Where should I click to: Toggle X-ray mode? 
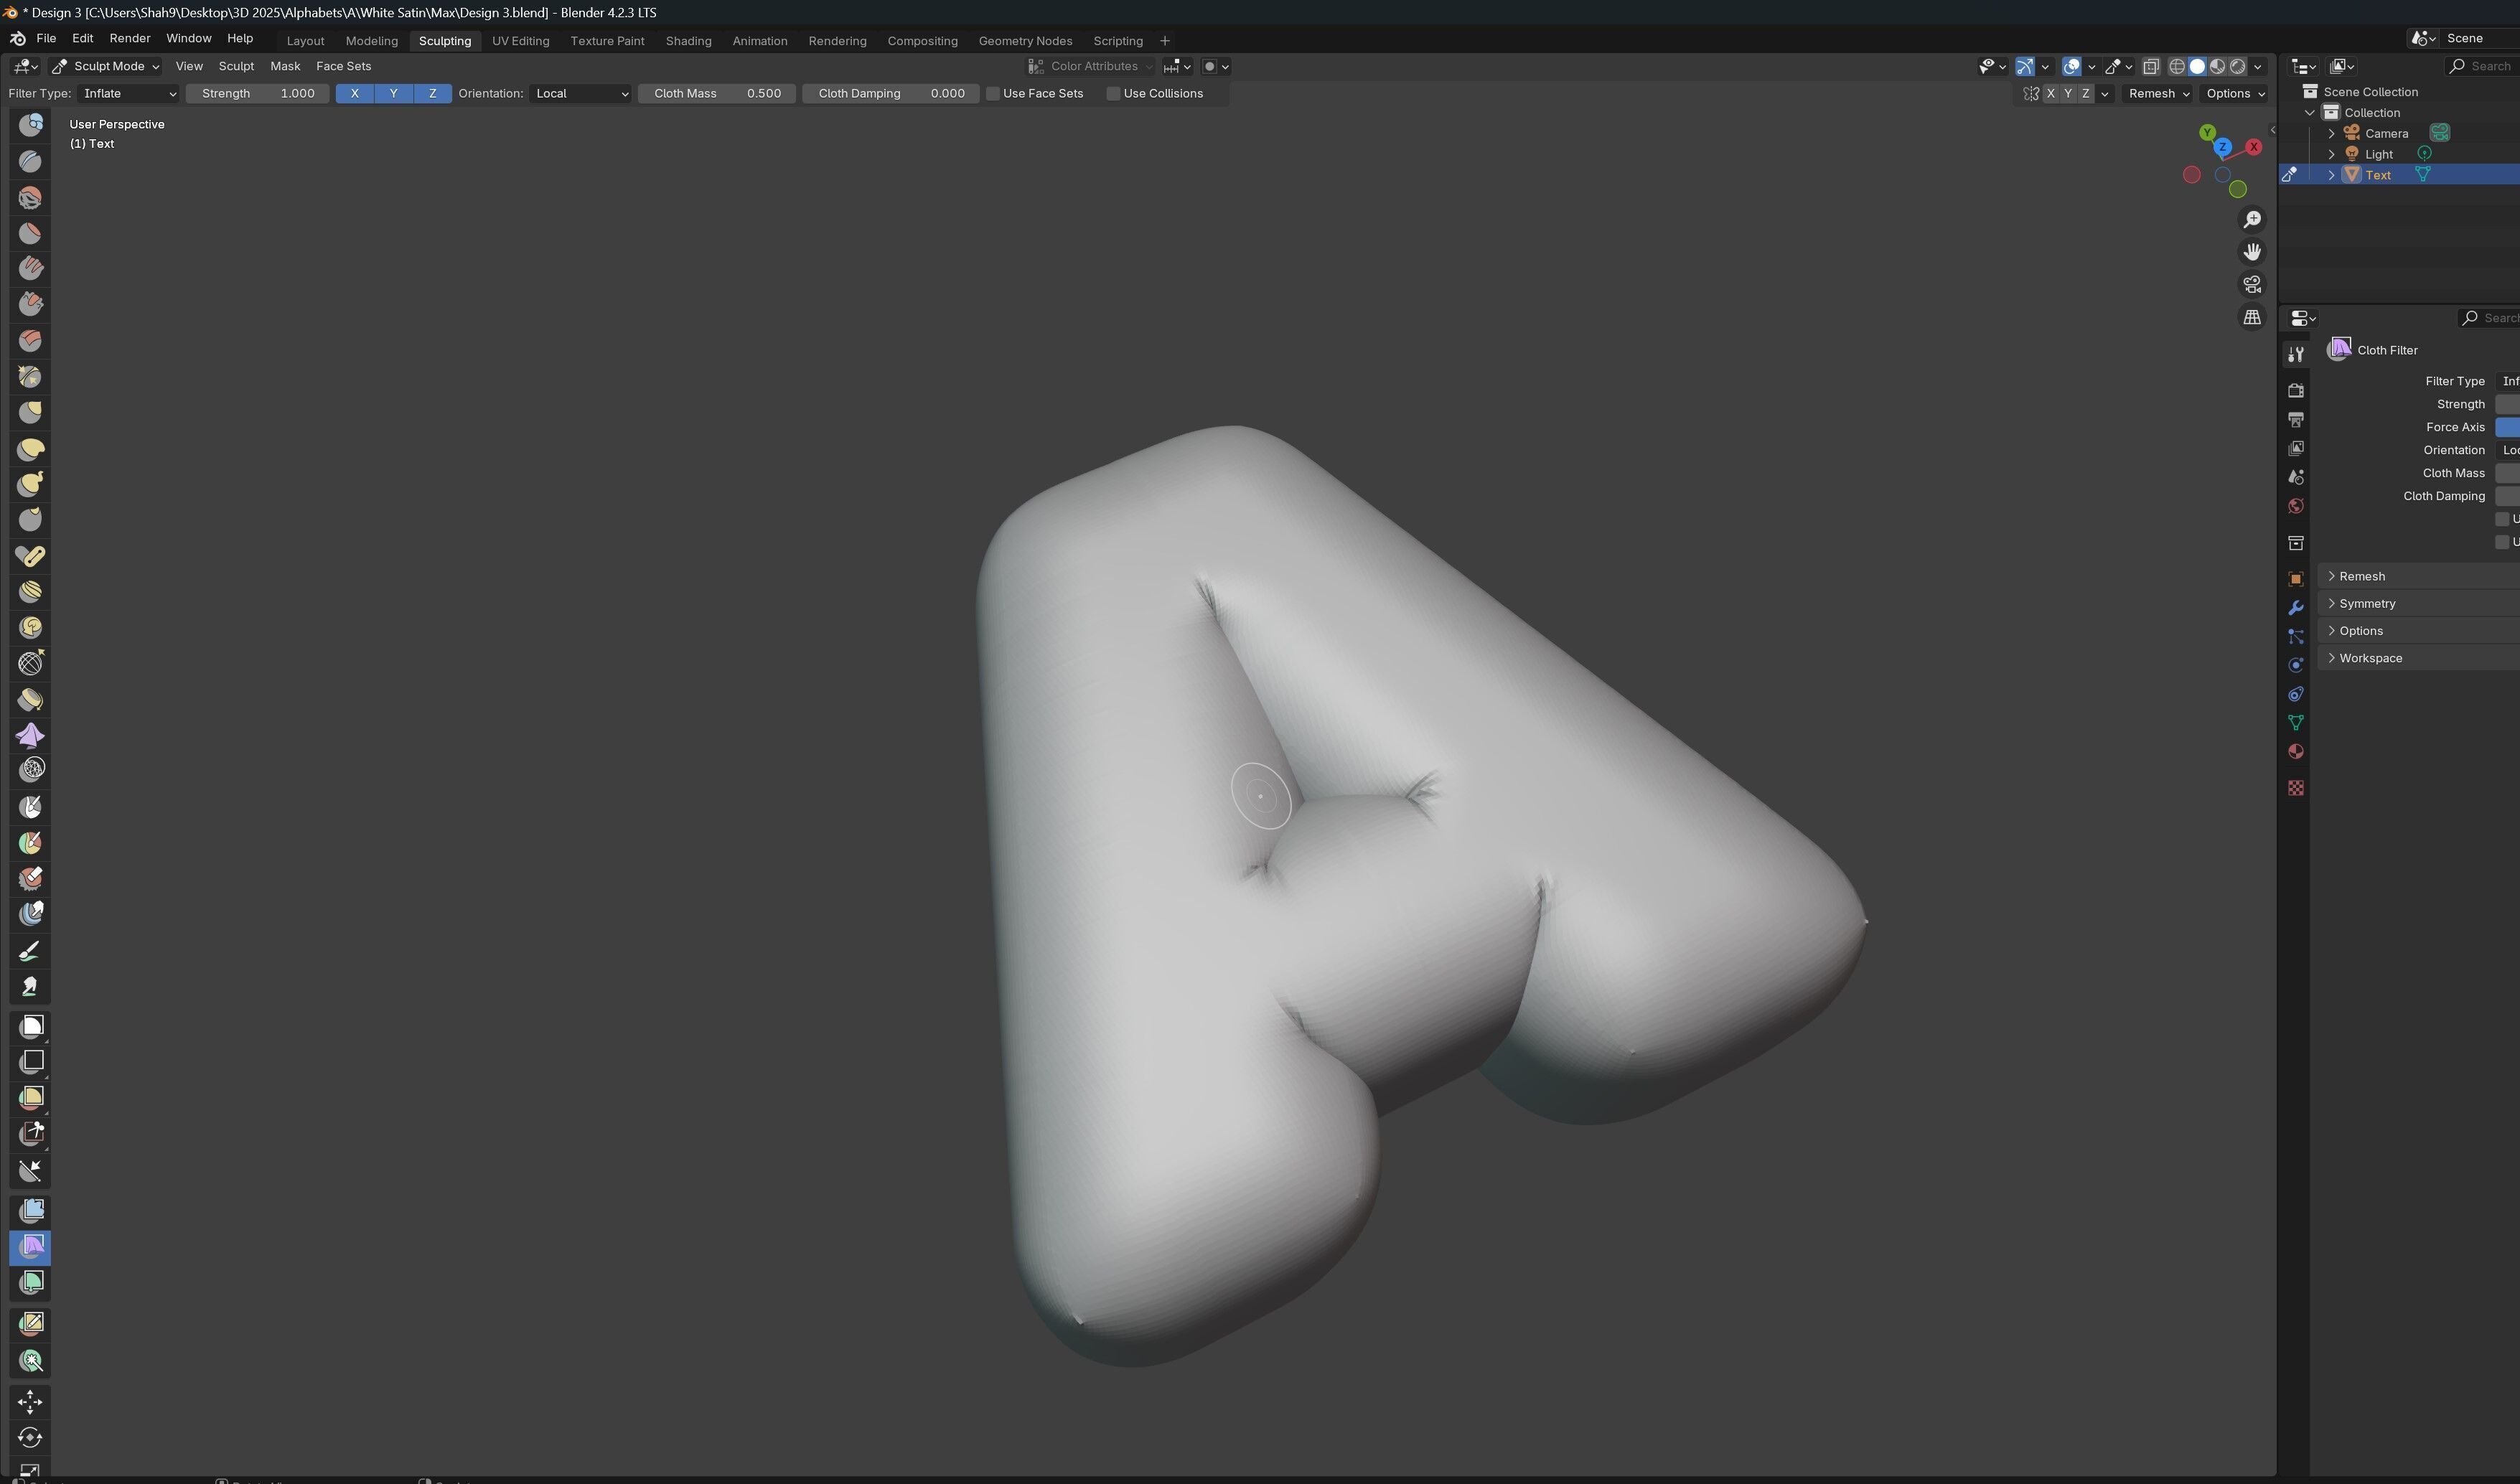coord(2151,66)
